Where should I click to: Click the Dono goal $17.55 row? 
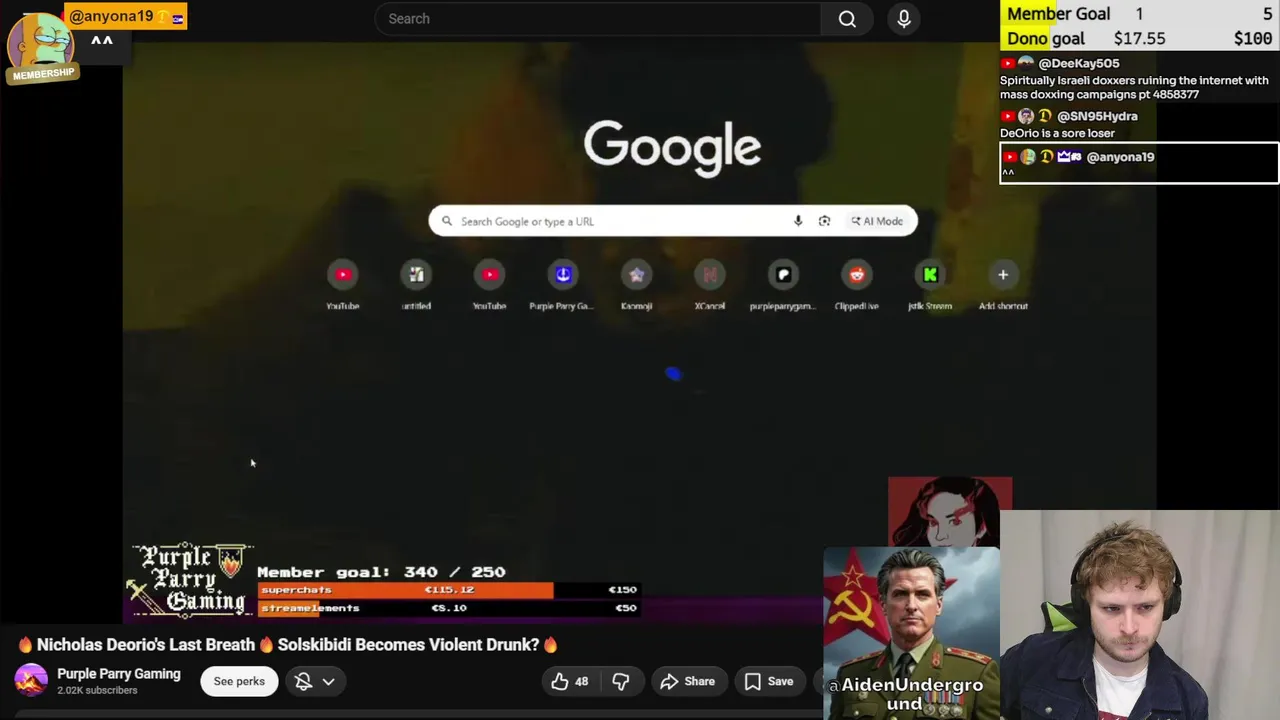[x=1139, y=39]
